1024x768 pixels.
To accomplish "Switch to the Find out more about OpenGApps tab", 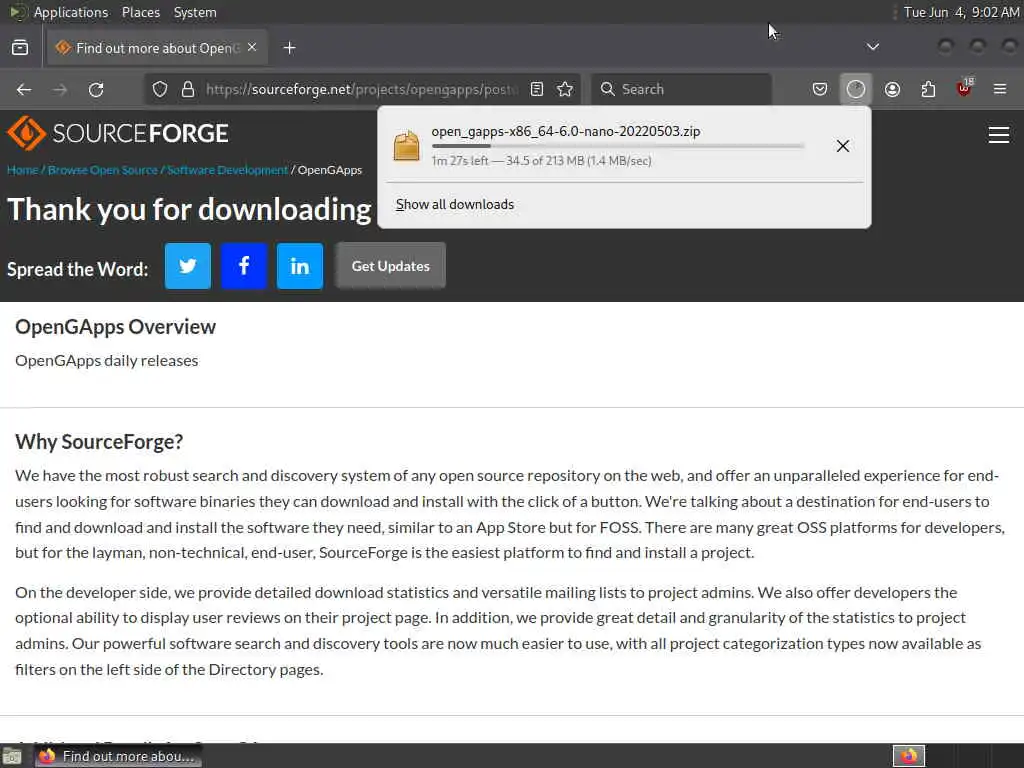I will (x=157, y=48).
